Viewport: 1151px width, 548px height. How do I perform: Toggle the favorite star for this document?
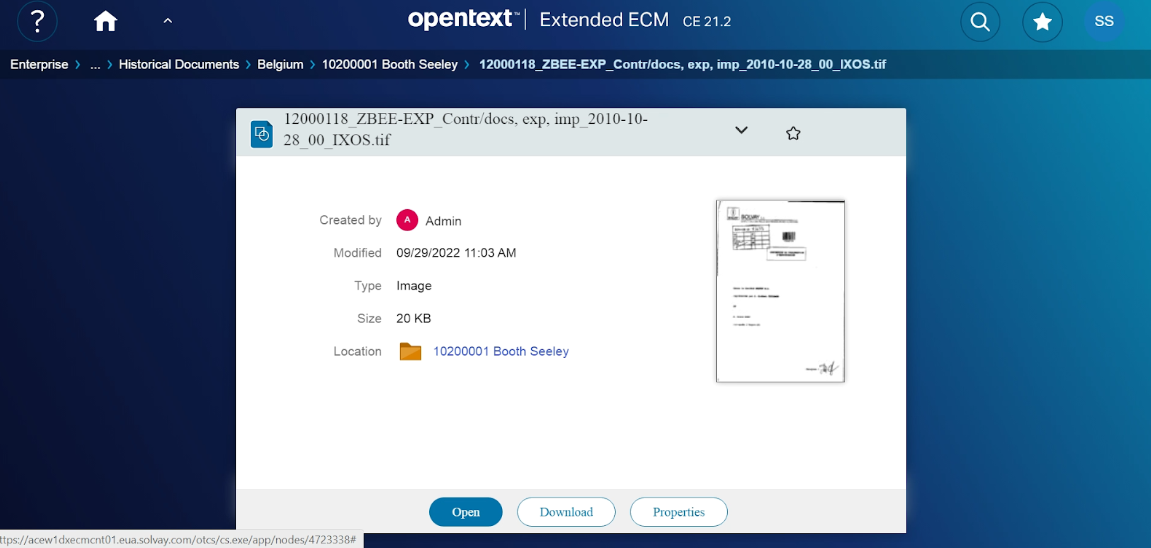(x=793, y=133)
